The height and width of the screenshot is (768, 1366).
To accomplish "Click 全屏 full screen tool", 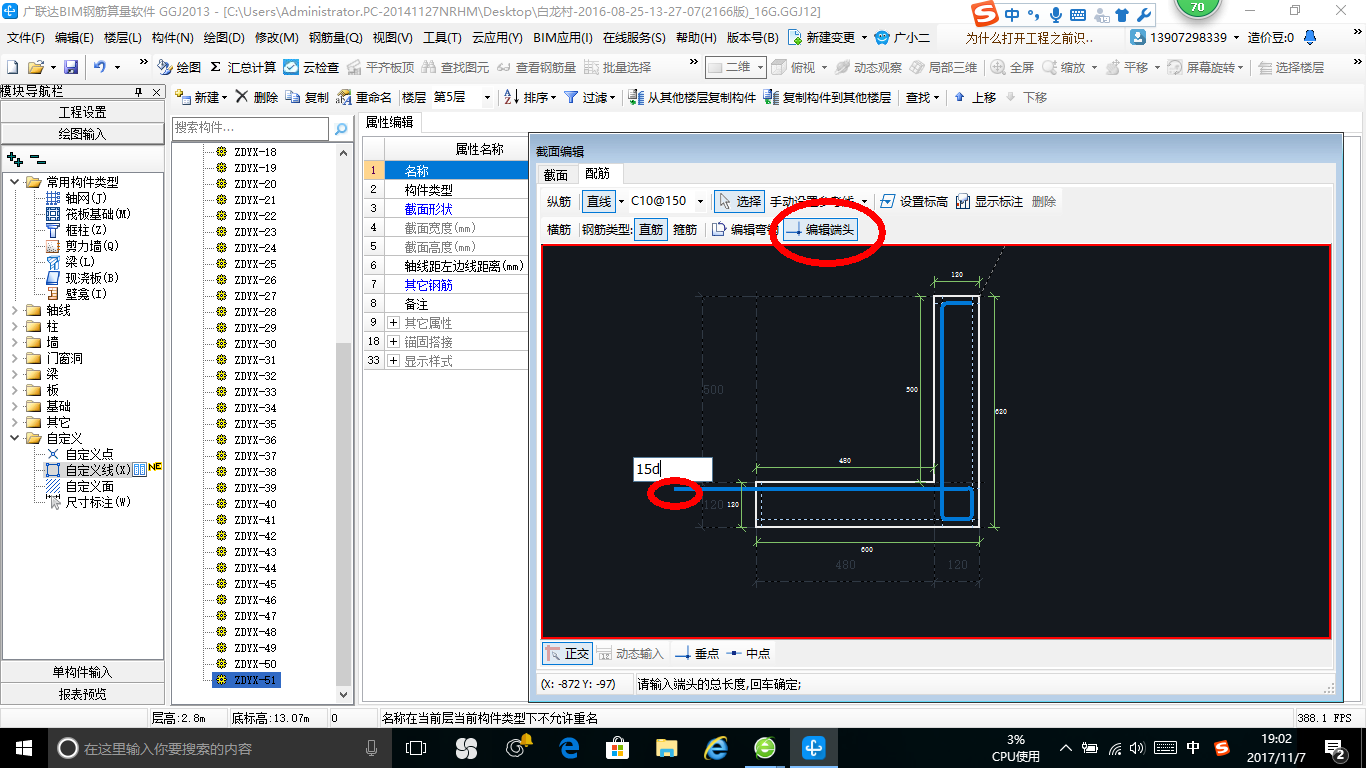I will pos(1013,67).
